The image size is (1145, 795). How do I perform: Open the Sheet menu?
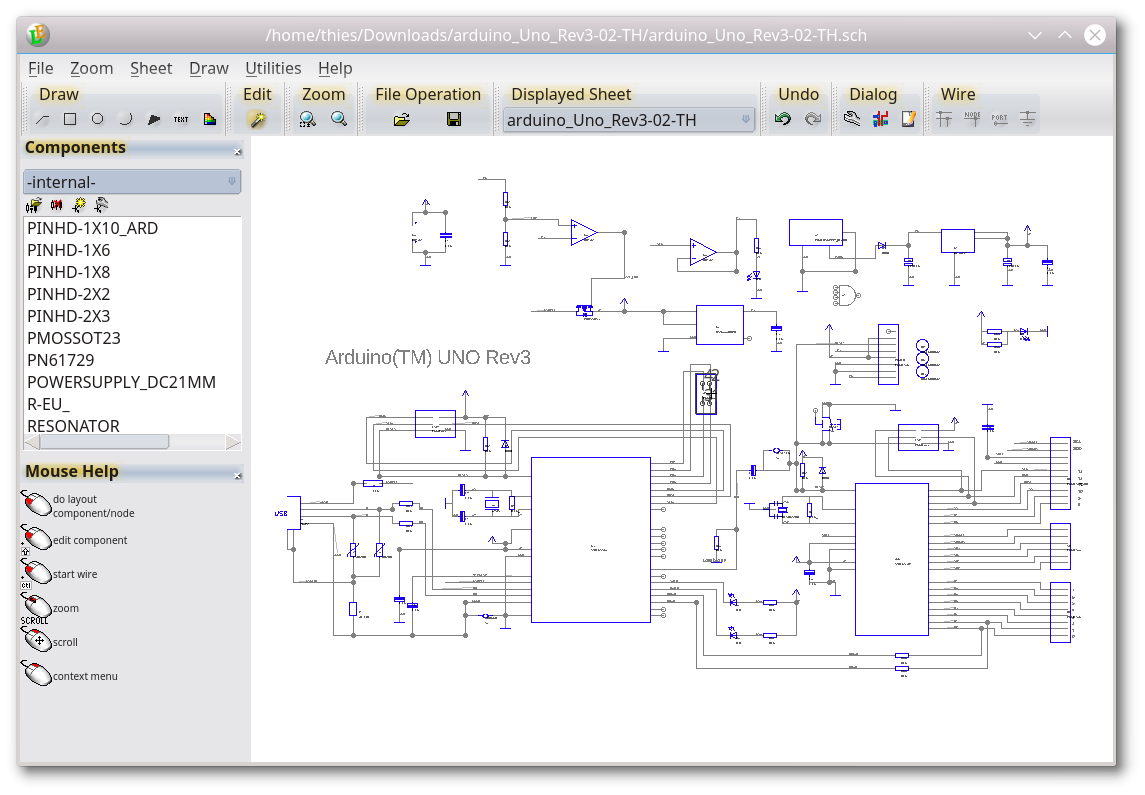click(151, 69)
